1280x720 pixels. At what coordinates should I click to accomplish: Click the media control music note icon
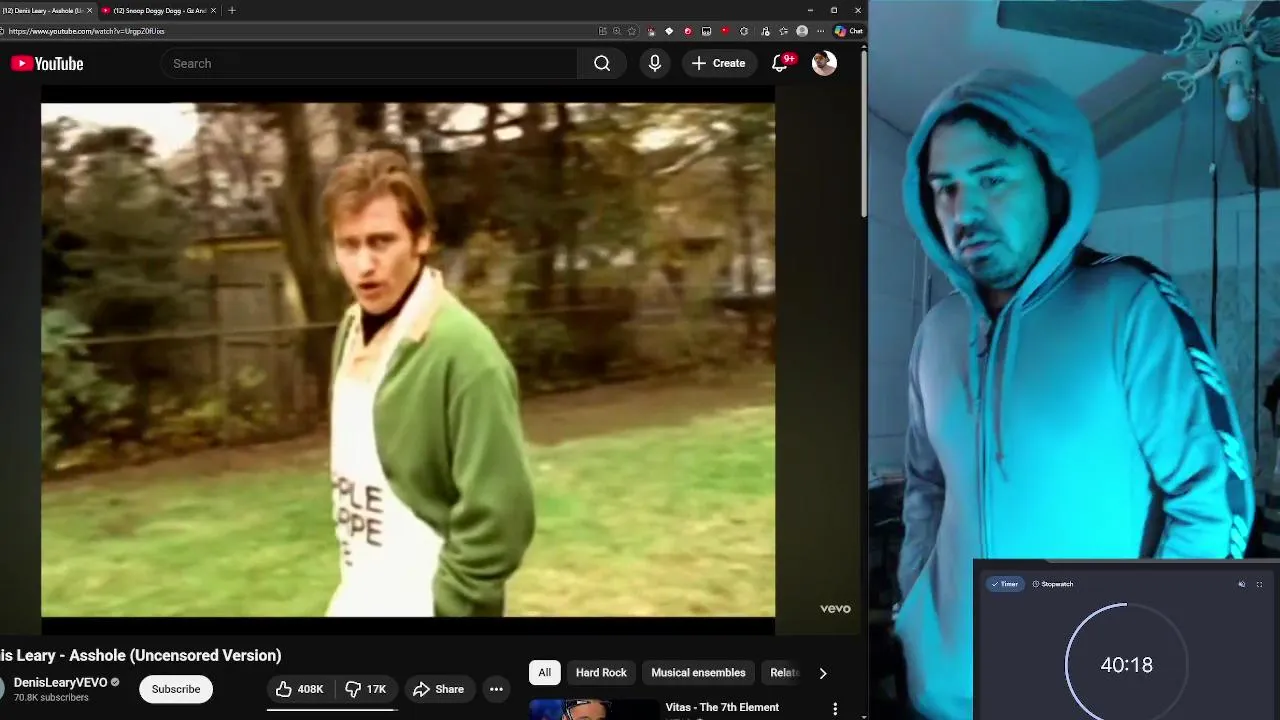[765, 31]
